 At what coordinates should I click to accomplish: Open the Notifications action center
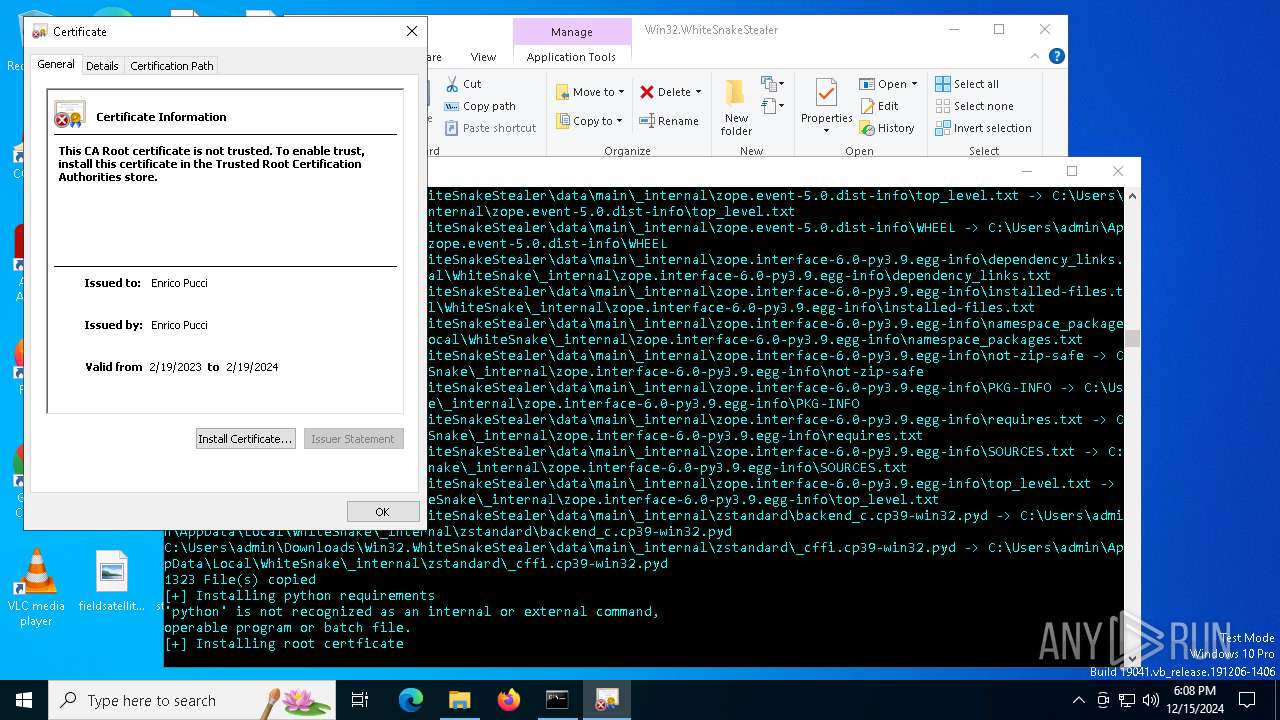[1246, 700]
